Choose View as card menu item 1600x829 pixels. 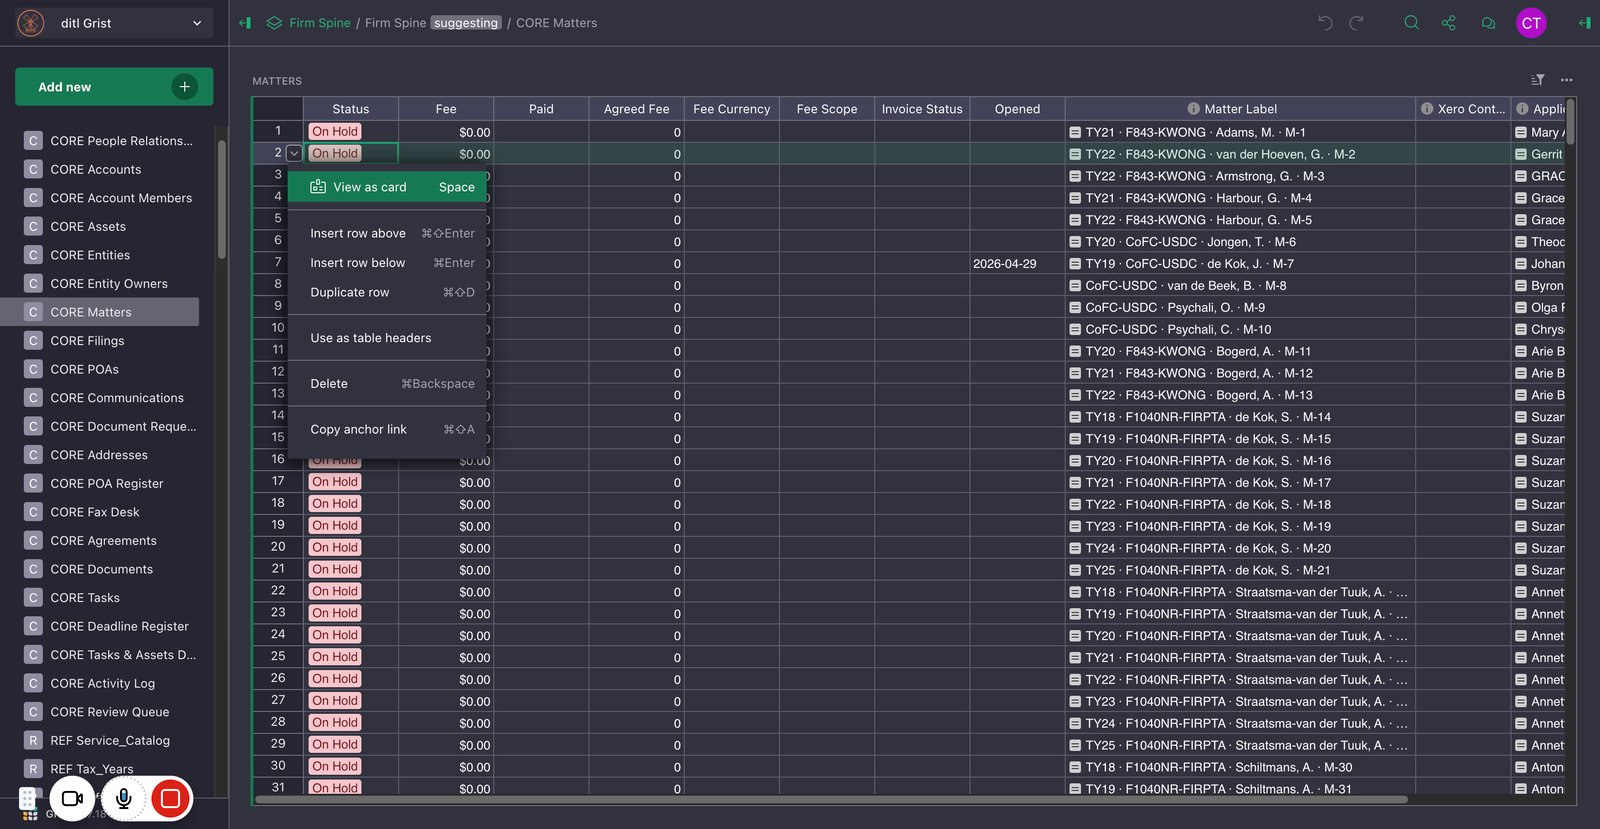(388, 187)
